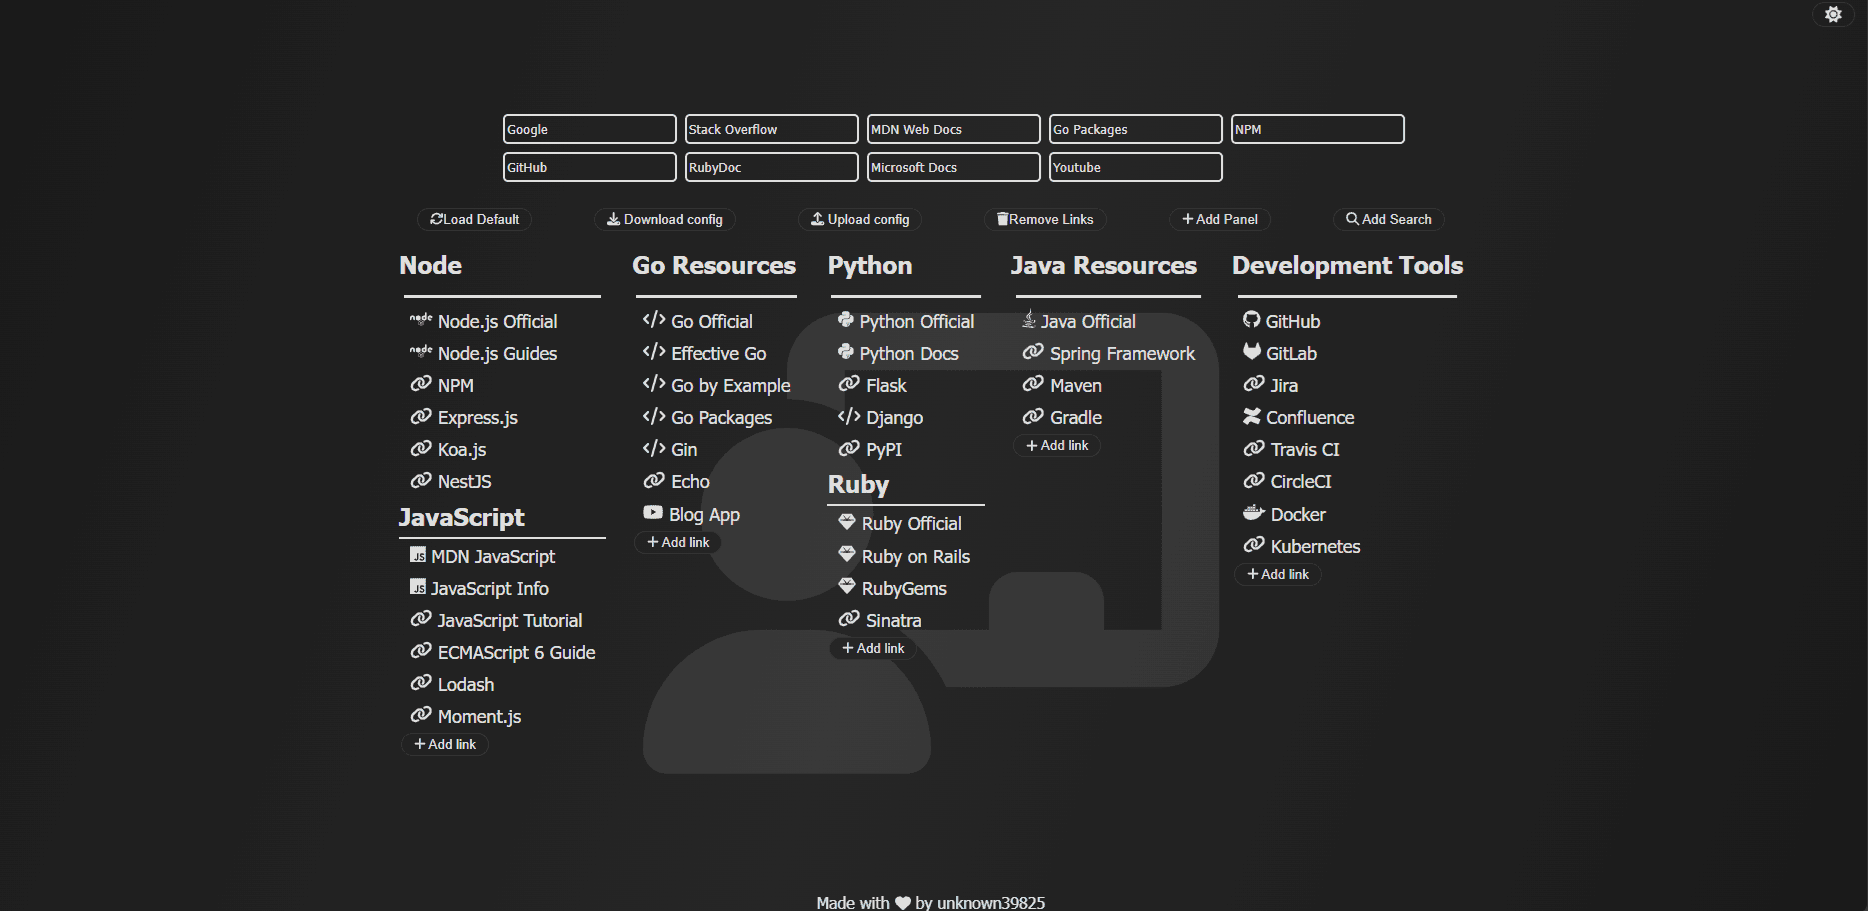Click the Node.js Guides node icon
The image size is (1868, 911).
[x=421, y=352]
